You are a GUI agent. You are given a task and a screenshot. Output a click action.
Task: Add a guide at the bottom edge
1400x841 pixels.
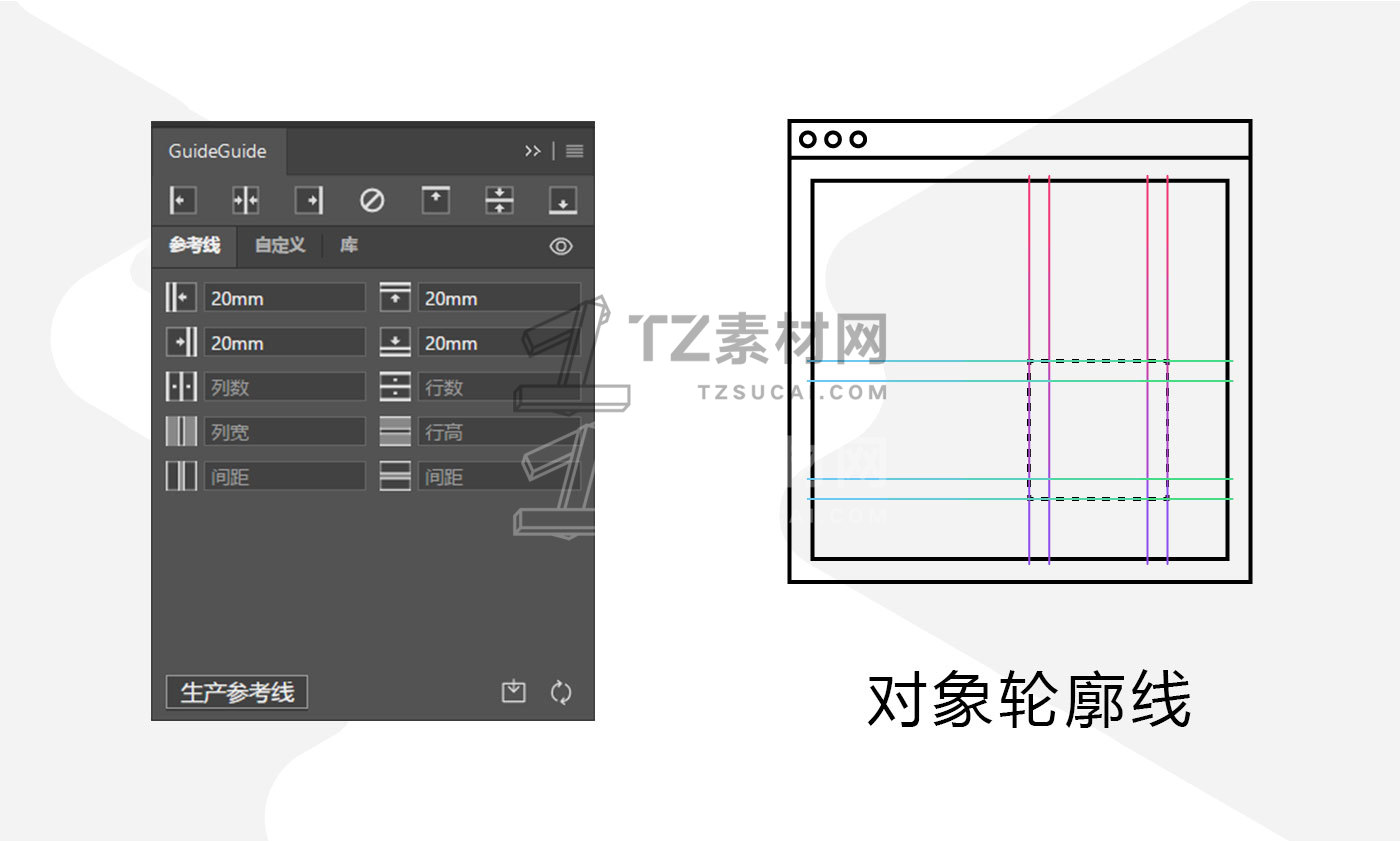(x=563, y=201)
